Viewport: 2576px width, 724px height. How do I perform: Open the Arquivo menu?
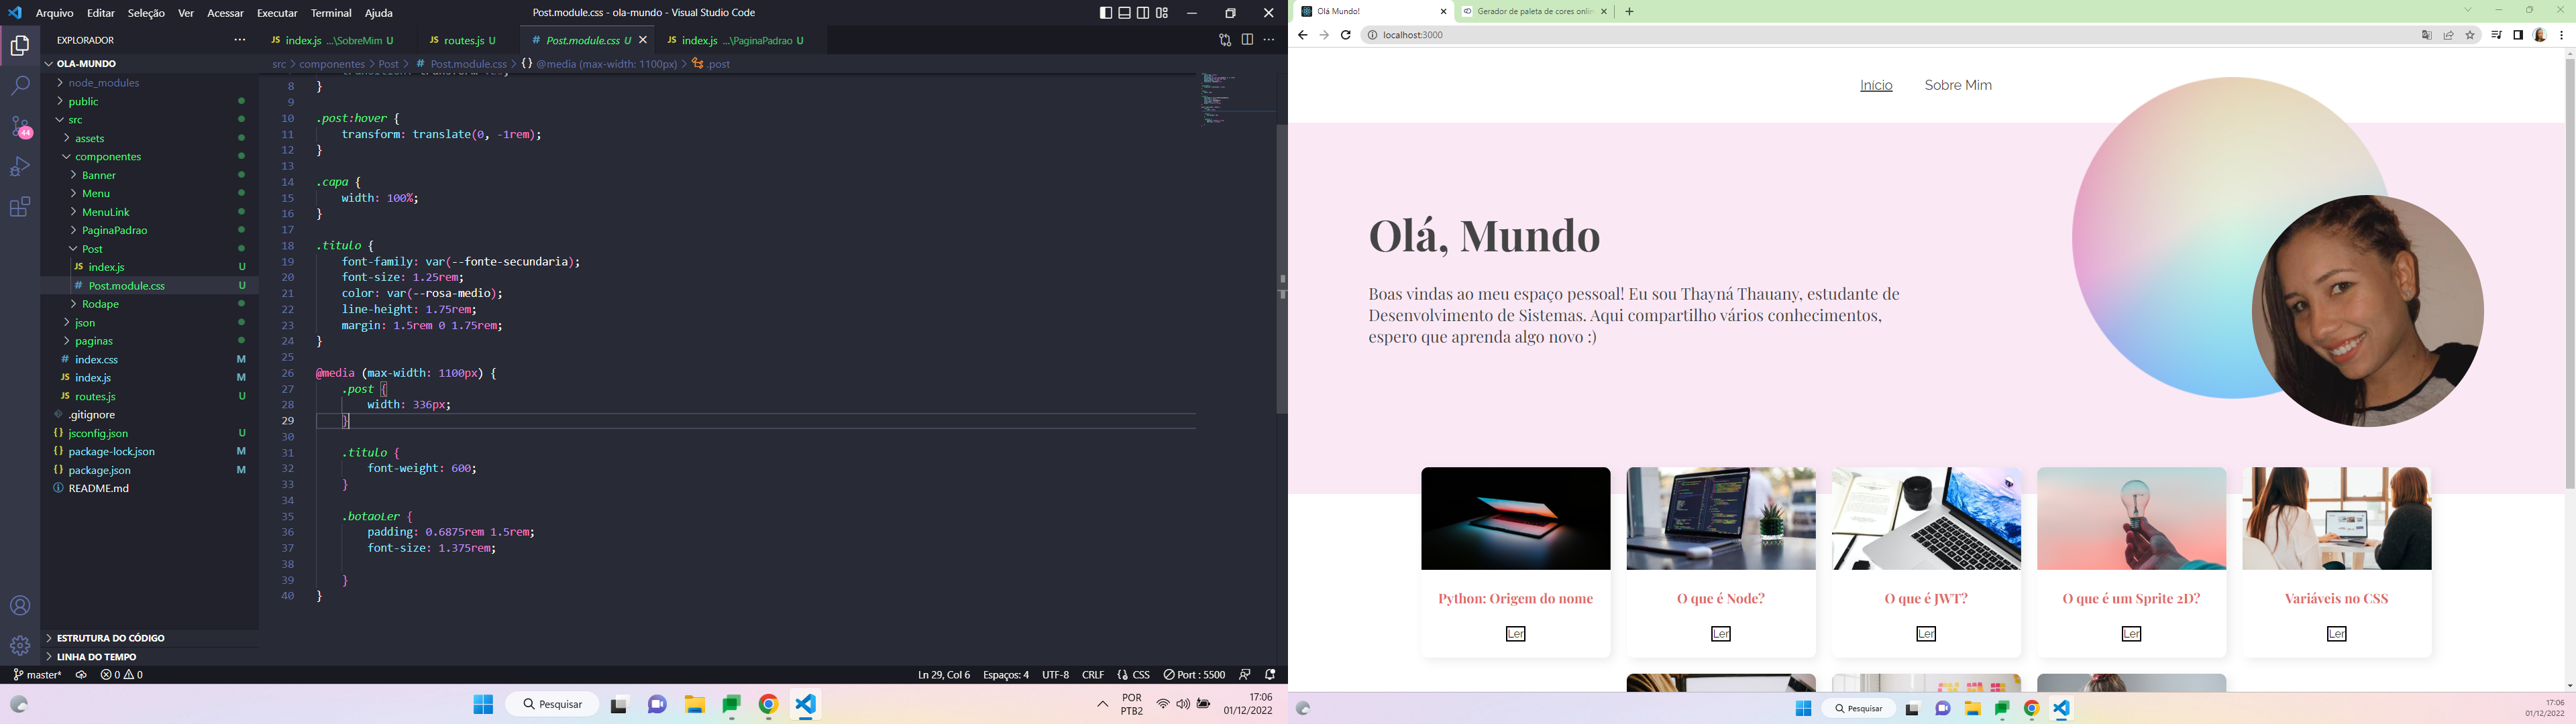click(x=54, y=13)
